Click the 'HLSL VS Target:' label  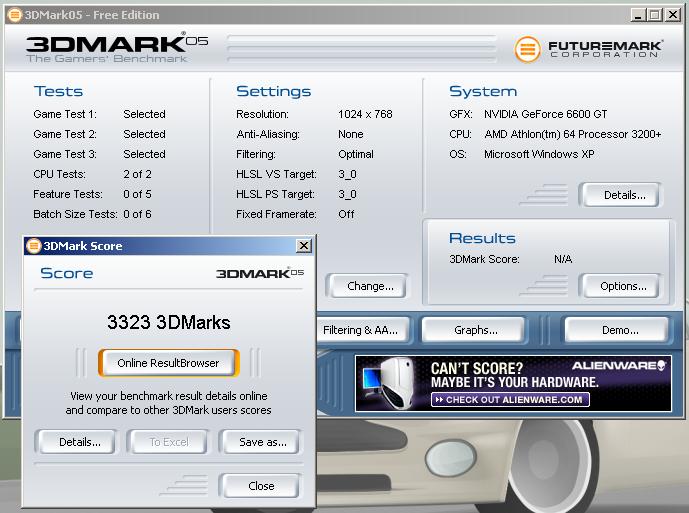(x=276, y=174)
